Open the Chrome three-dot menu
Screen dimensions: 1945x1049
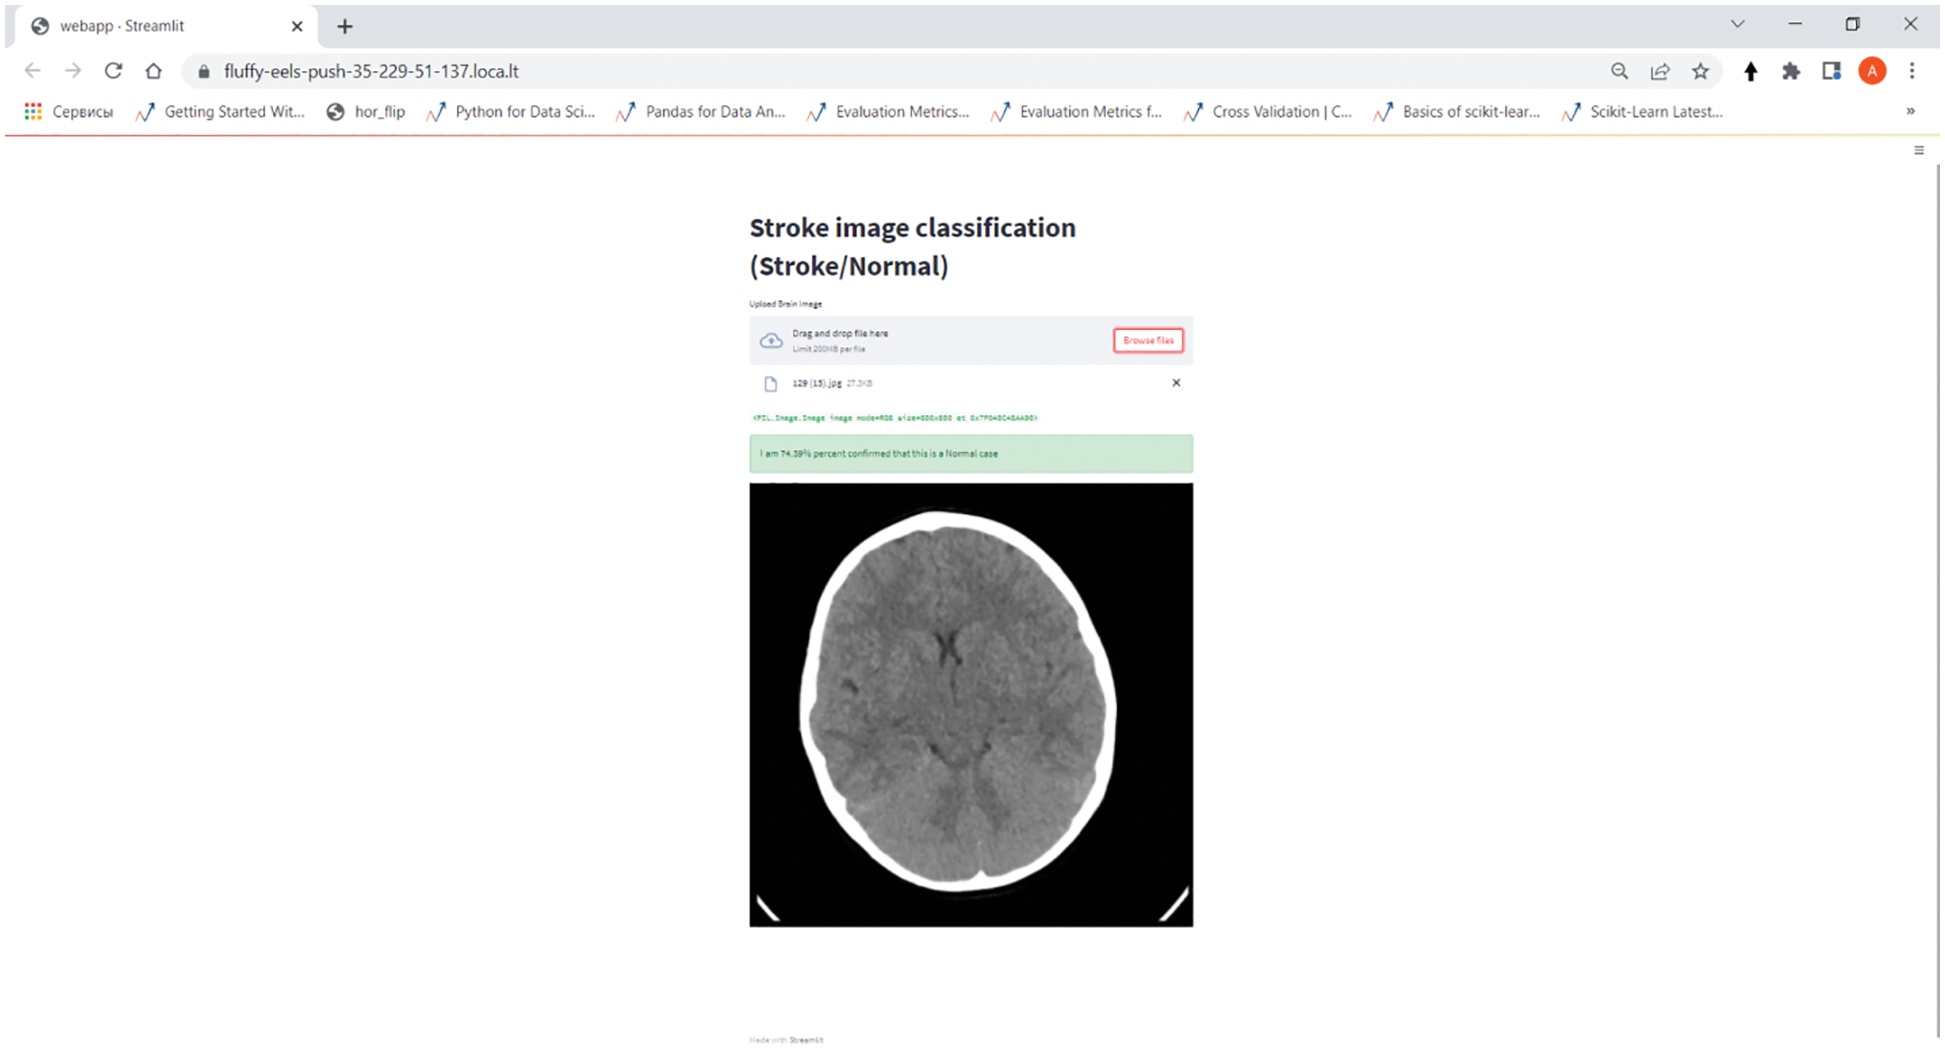(x=1912, y=71)
